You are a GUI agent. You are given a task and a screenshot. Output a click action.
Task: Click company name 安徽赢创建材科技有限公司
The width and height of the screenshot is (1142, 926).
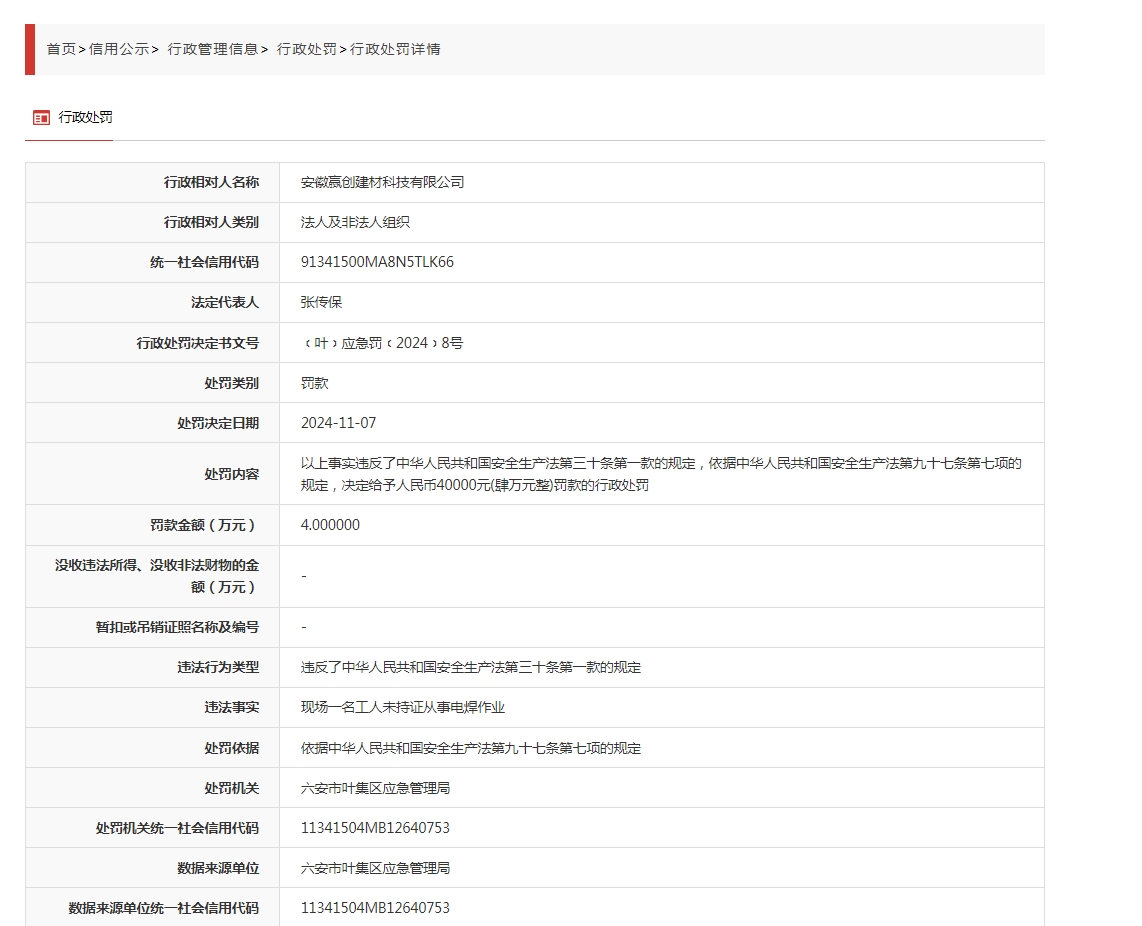point(382,182)
